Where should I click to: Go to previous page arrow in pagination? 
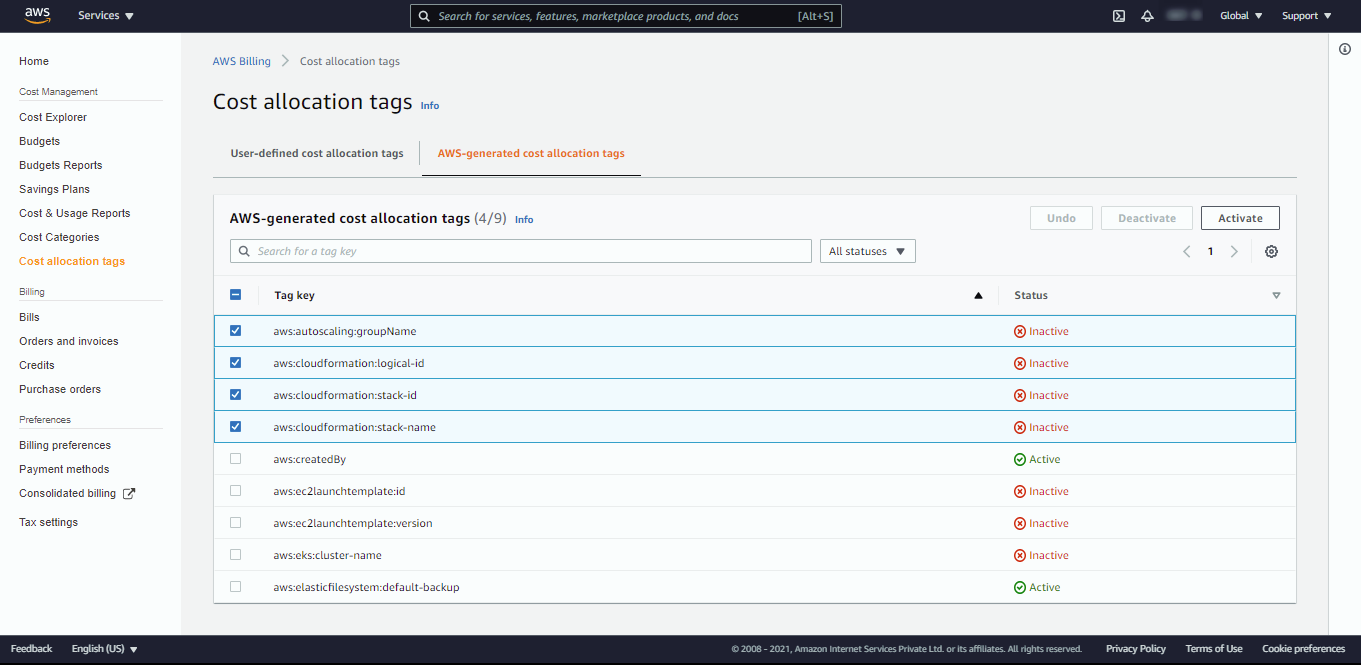pos(1187,252)
